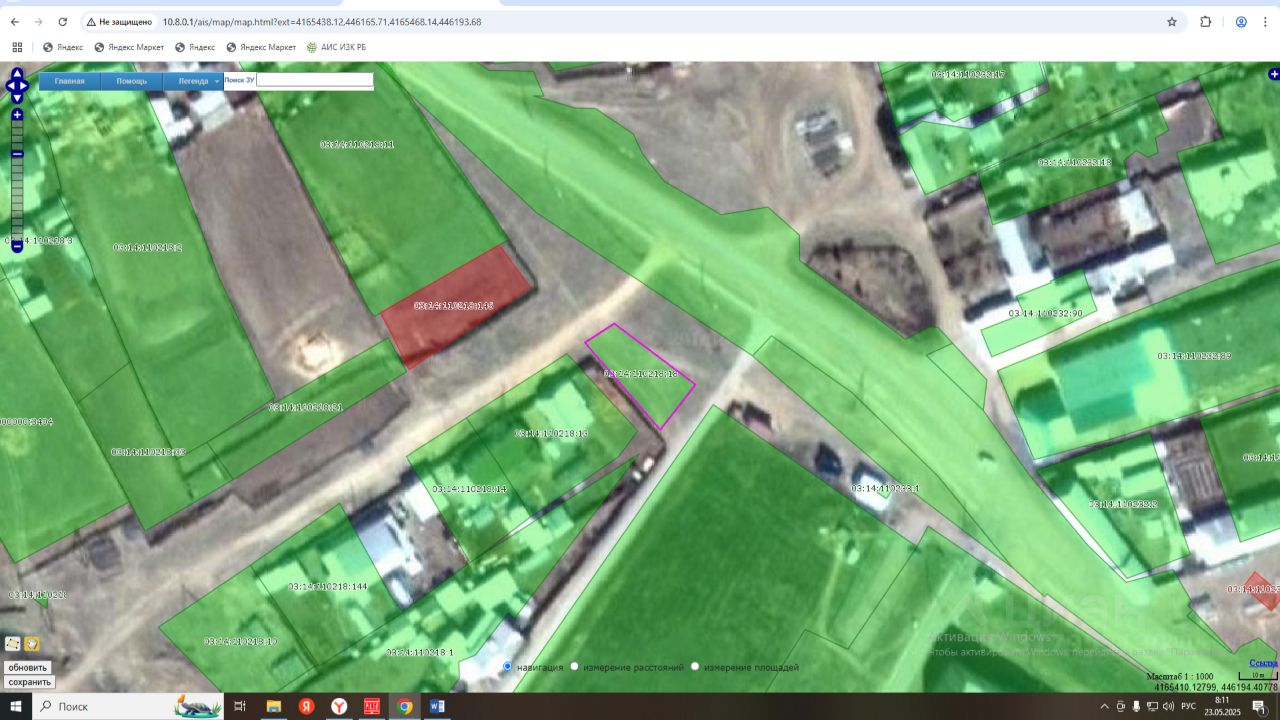This screenshot has height=720, width=1280.
Task: Open the browser extensions puzzle icon
Action: (1206, 21)
